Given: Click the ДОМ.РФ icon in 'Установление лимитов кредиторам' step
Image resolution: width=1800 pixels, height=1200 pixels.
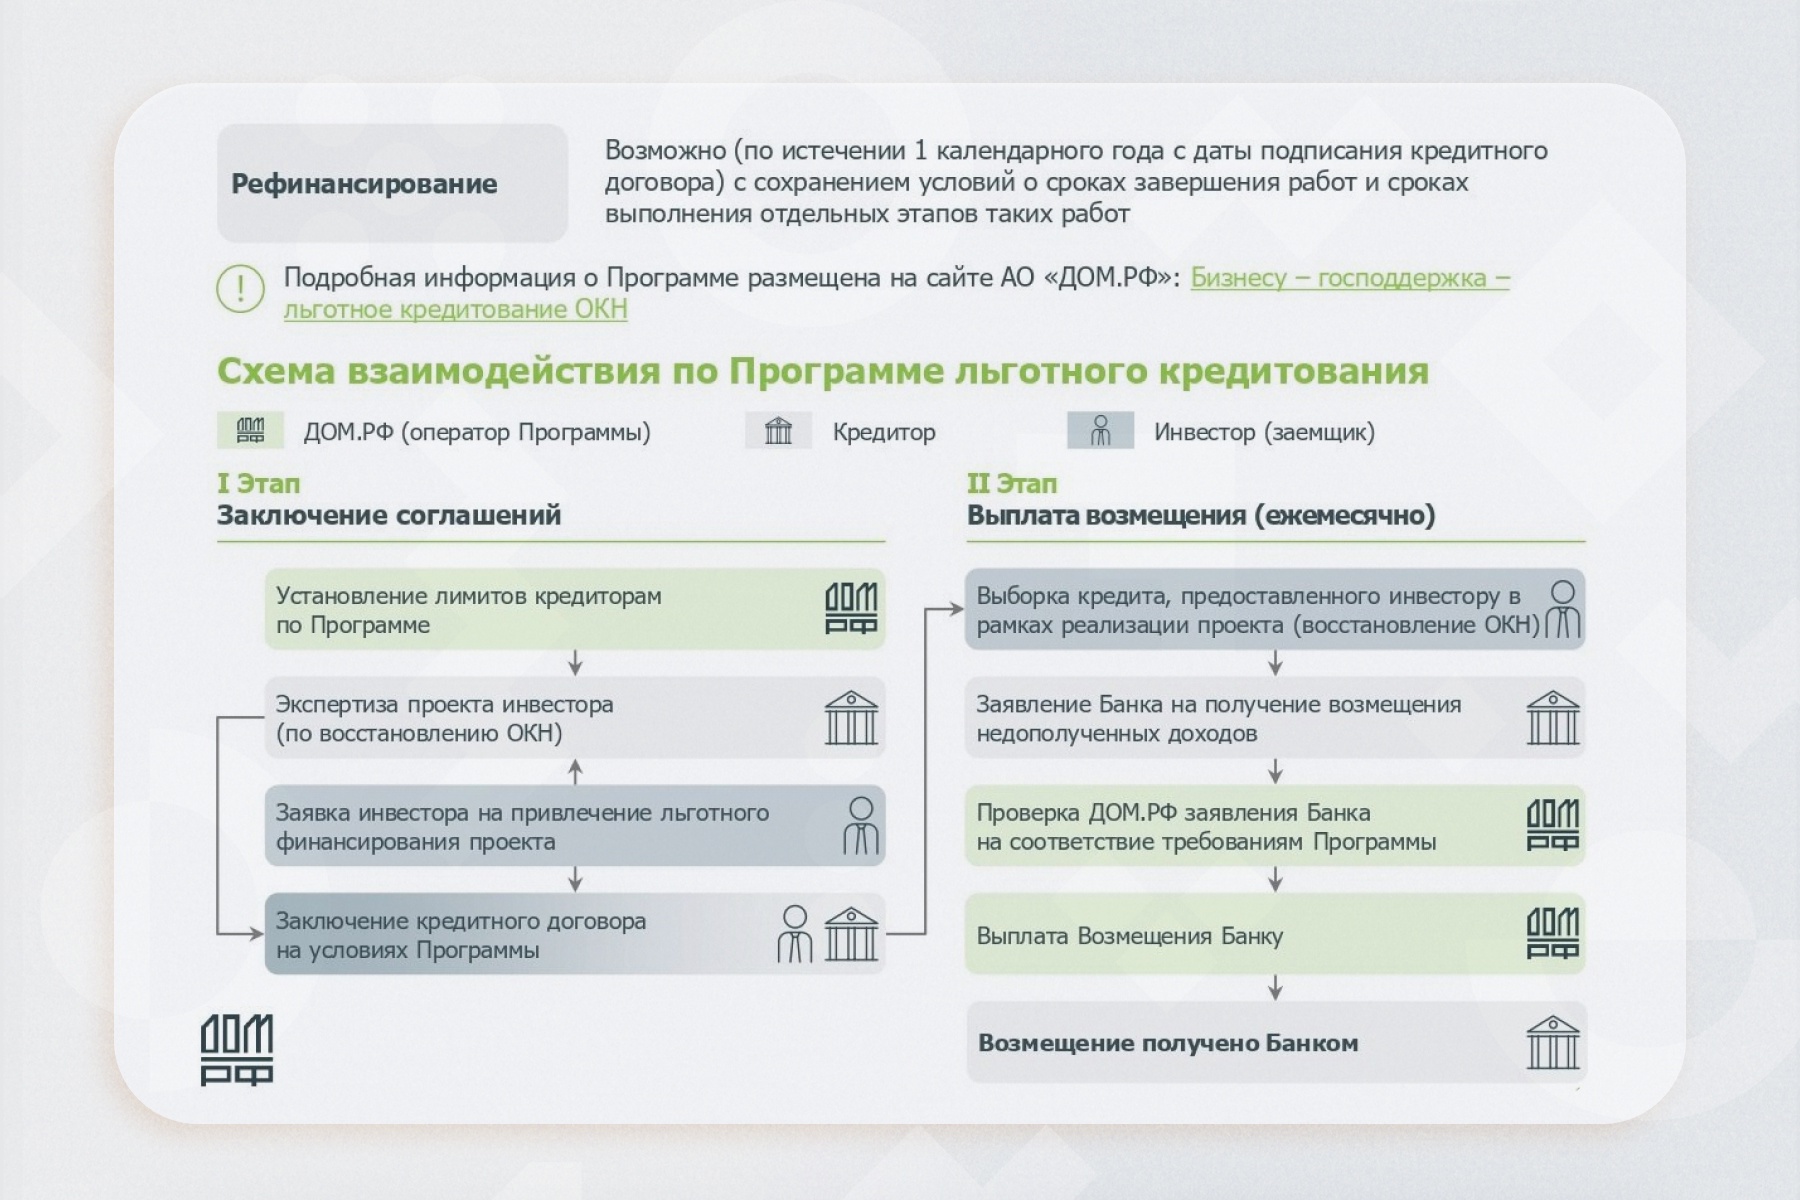Looking at the screenshot, I should pyautogui.click(x=850, y=609).
